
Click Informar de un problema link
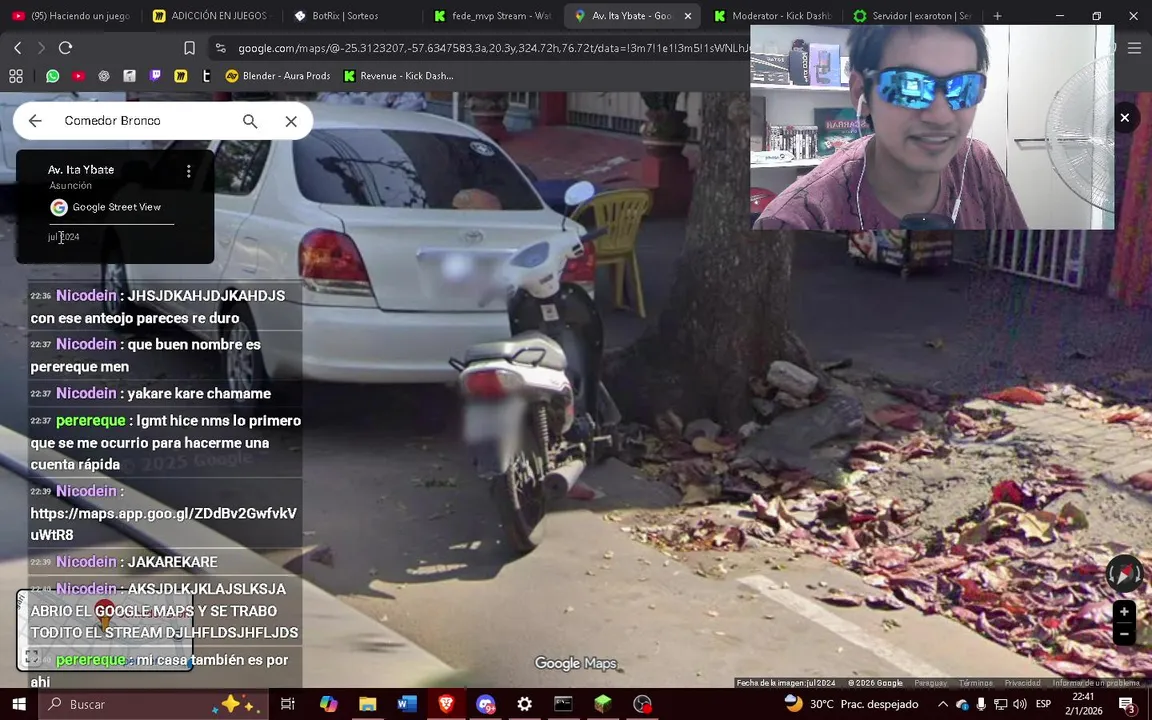click(1096, 683)
